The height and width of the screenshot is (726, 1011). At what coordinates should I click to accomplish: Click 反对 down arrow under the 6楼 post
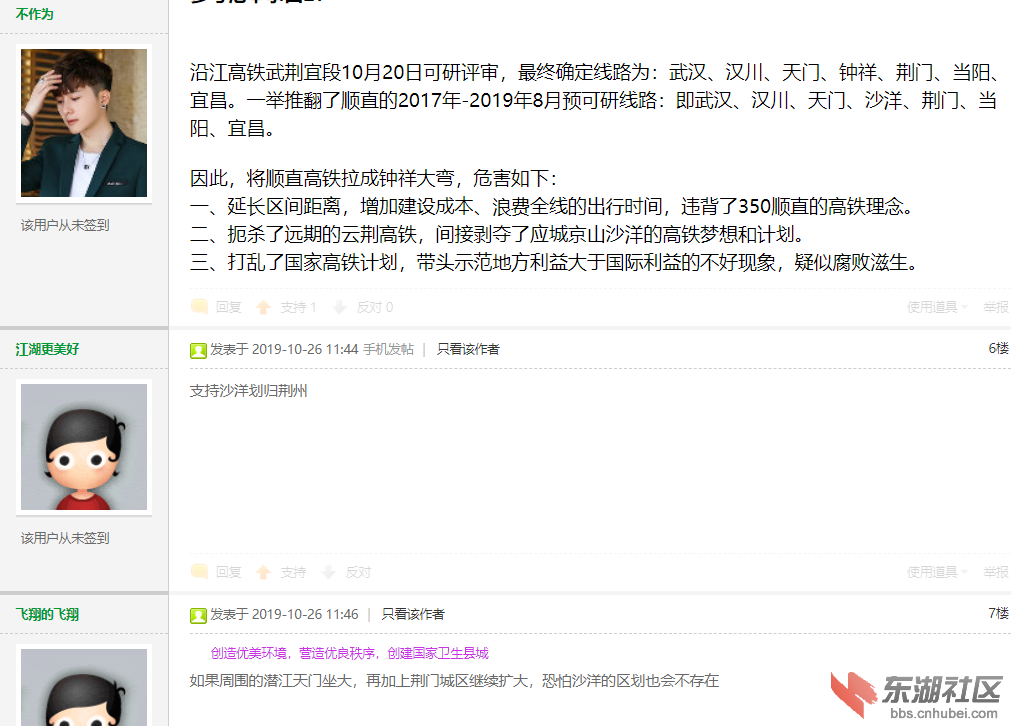(x=329, y=573)
